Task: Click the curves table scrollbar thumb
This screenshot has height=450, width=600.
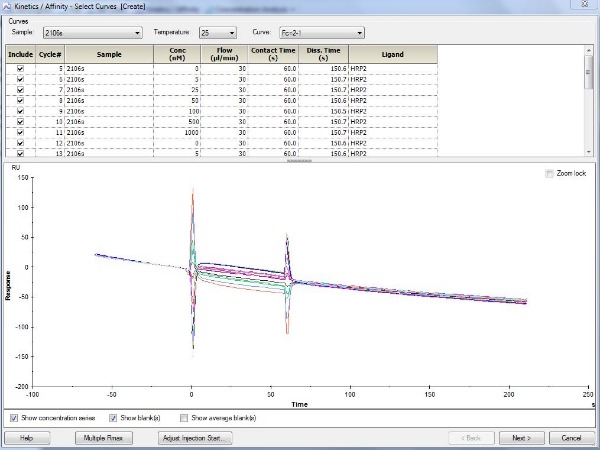Action: point(589,72)
